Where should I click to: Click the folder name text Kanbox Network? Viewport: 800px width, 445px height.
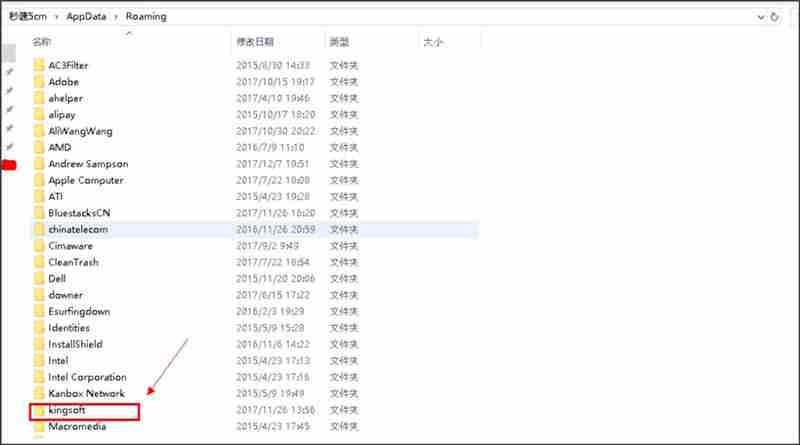tap(87, 393)
